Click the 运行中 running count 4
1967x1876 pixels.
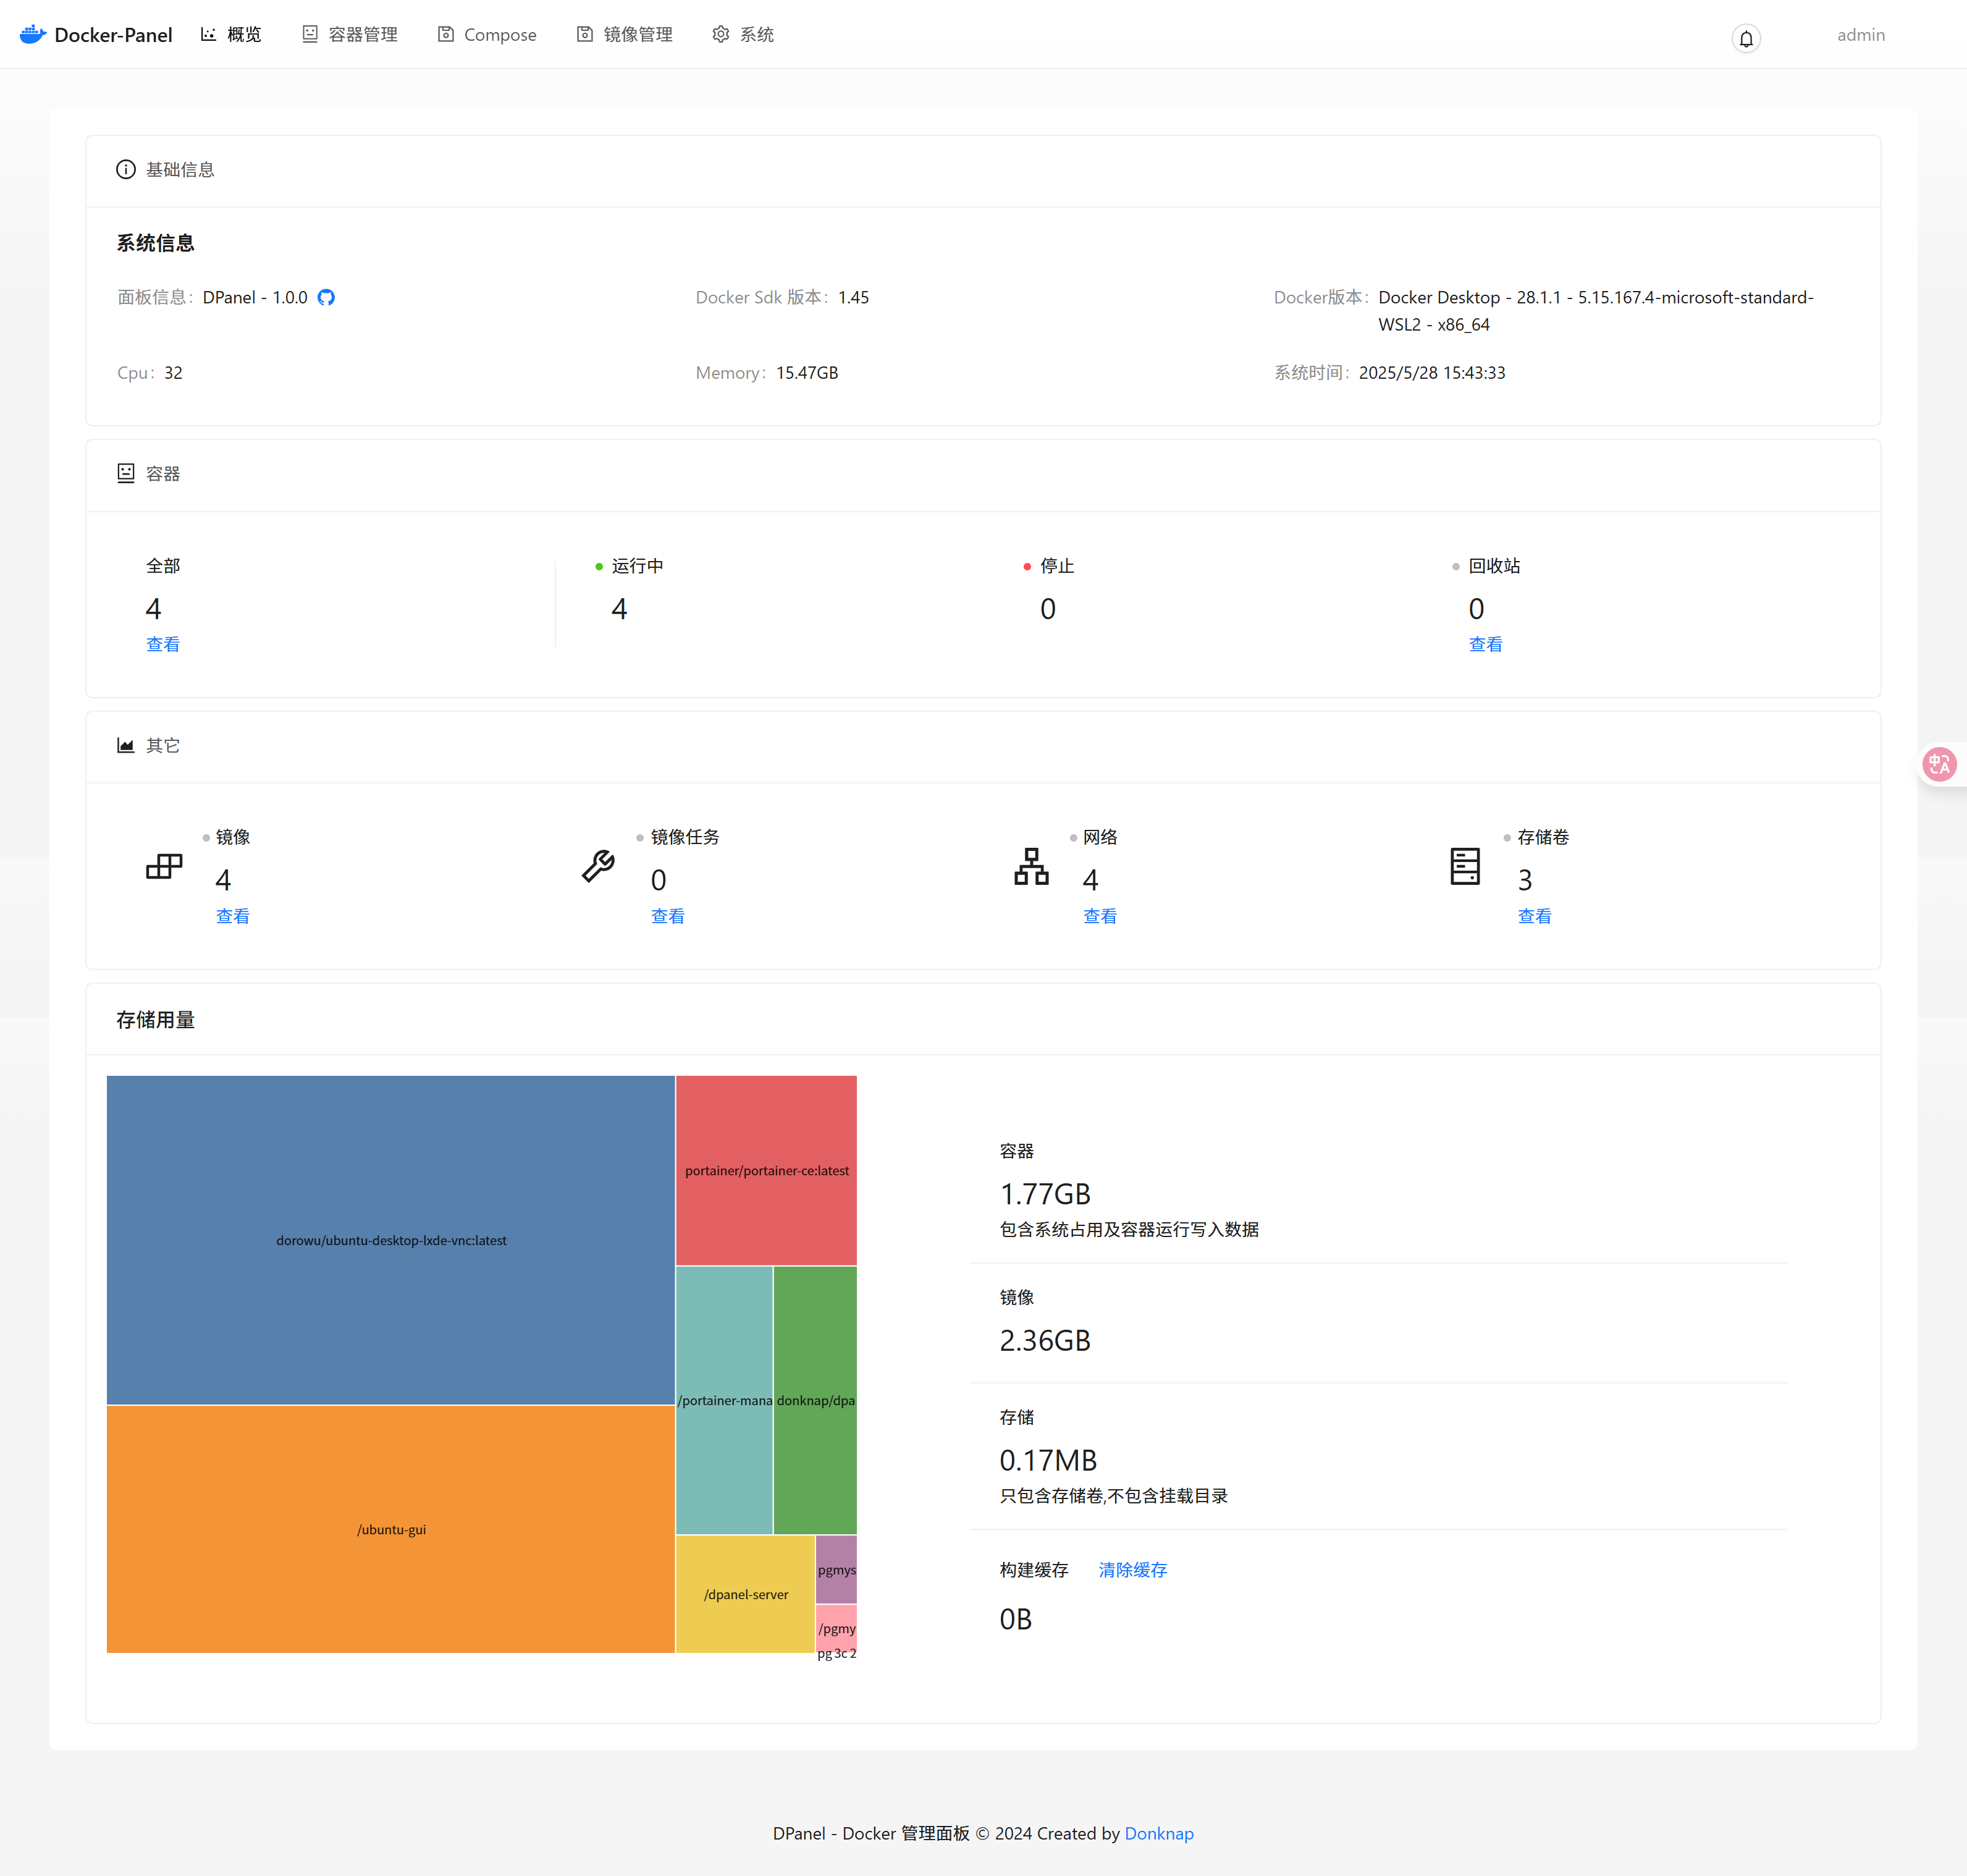point(619,609)
